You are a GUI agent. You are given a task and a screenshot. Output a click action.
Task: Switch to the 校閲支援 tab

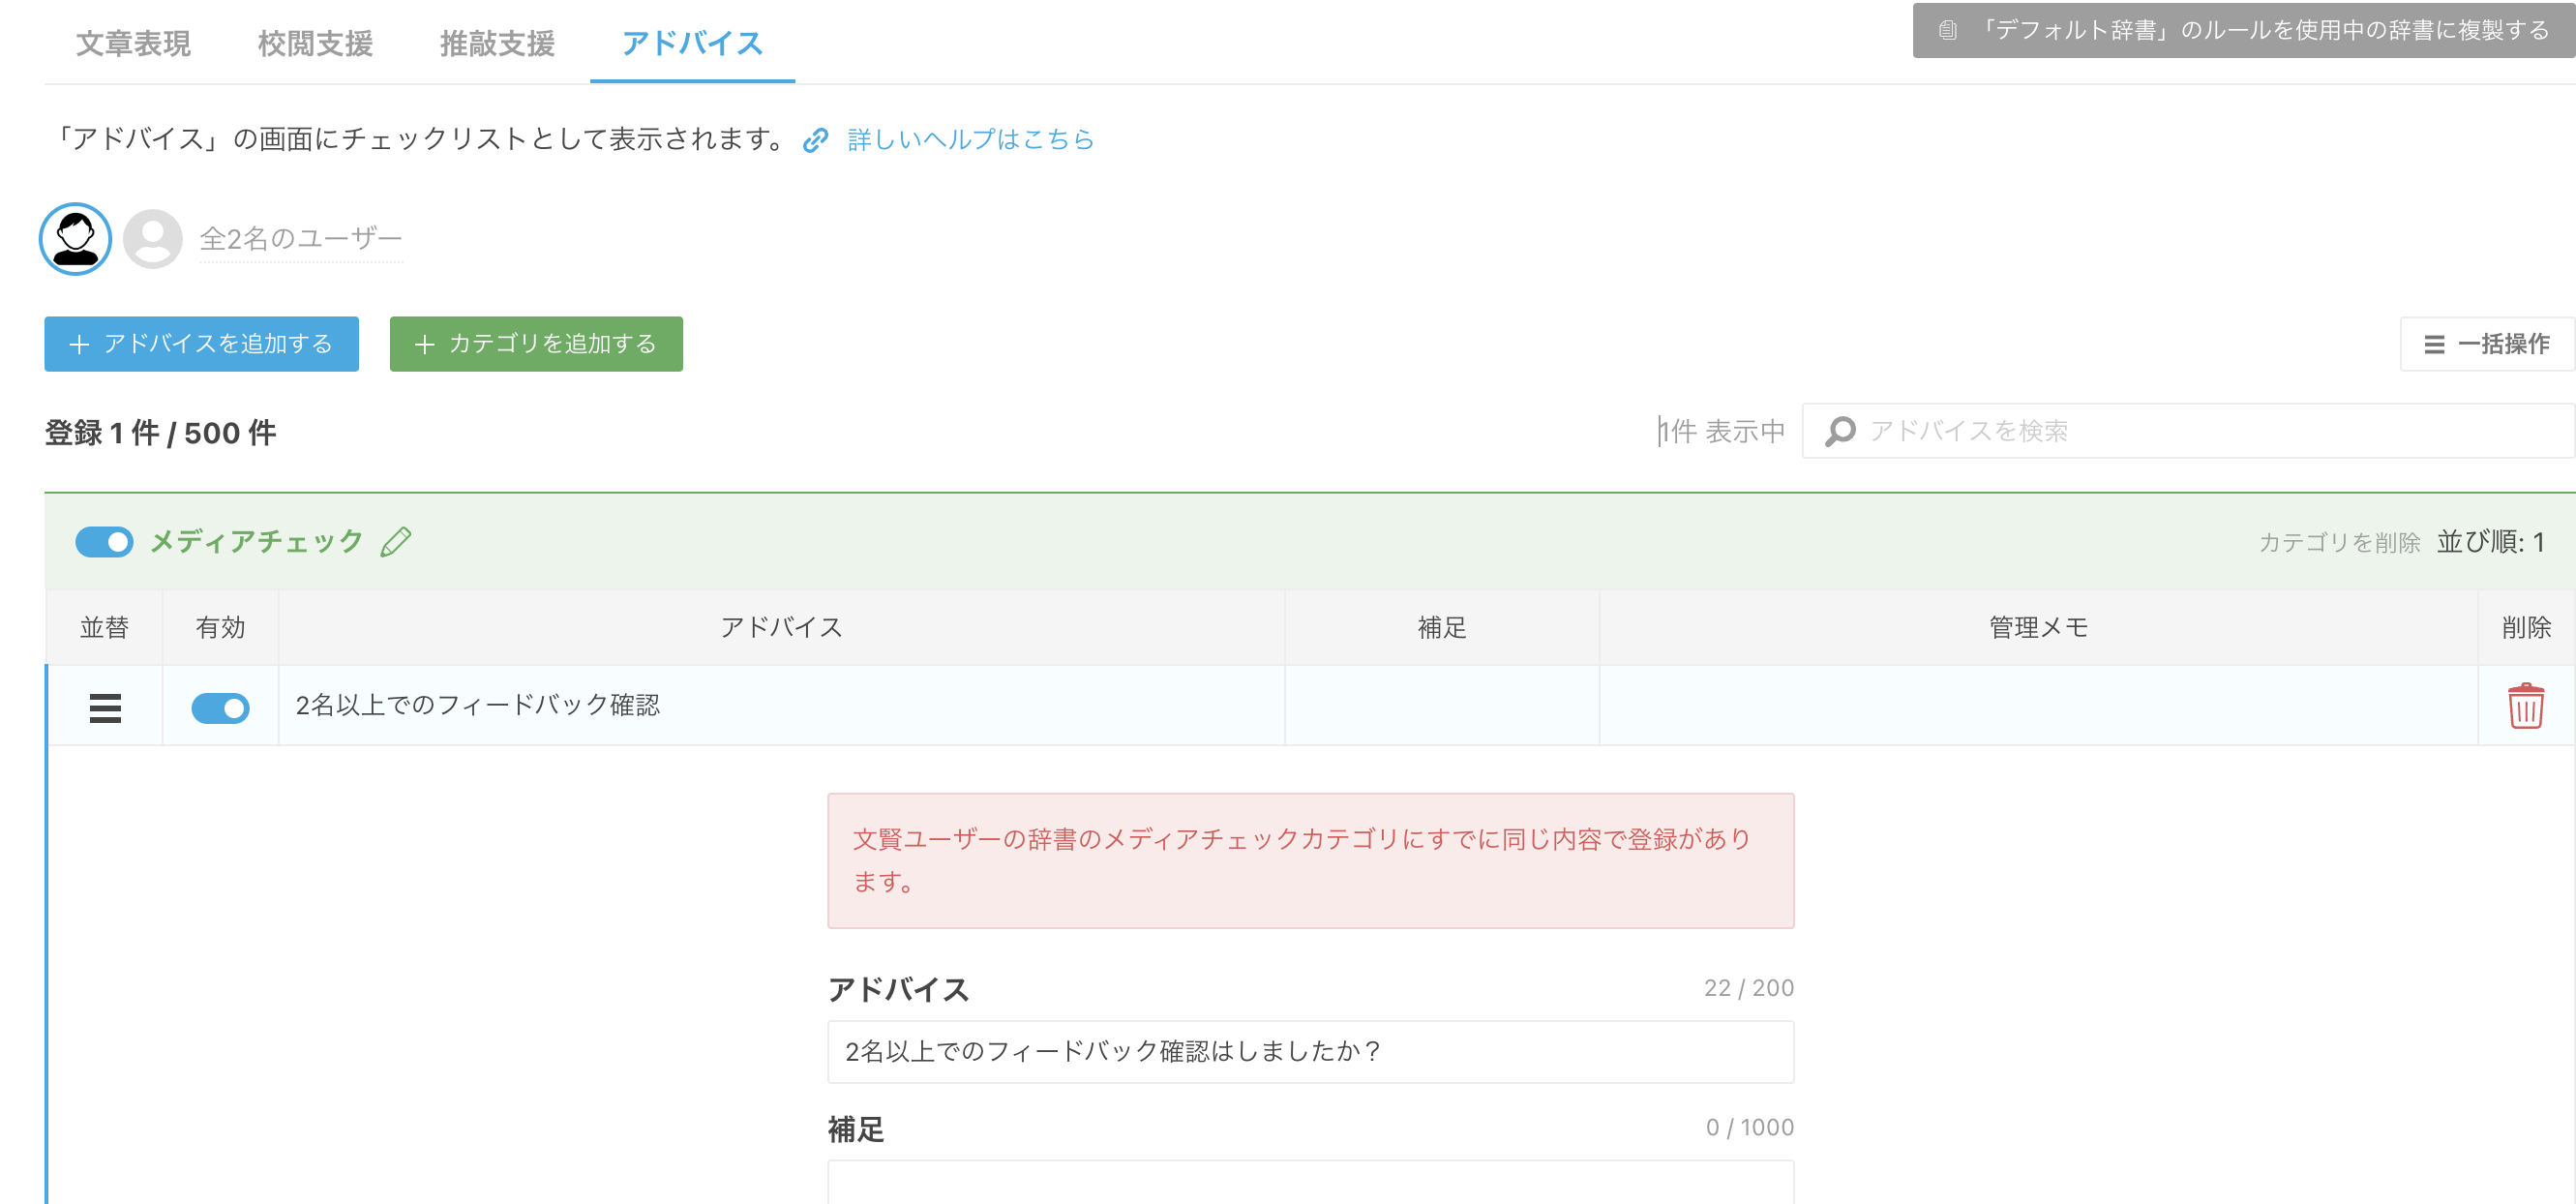coord(315,43)
